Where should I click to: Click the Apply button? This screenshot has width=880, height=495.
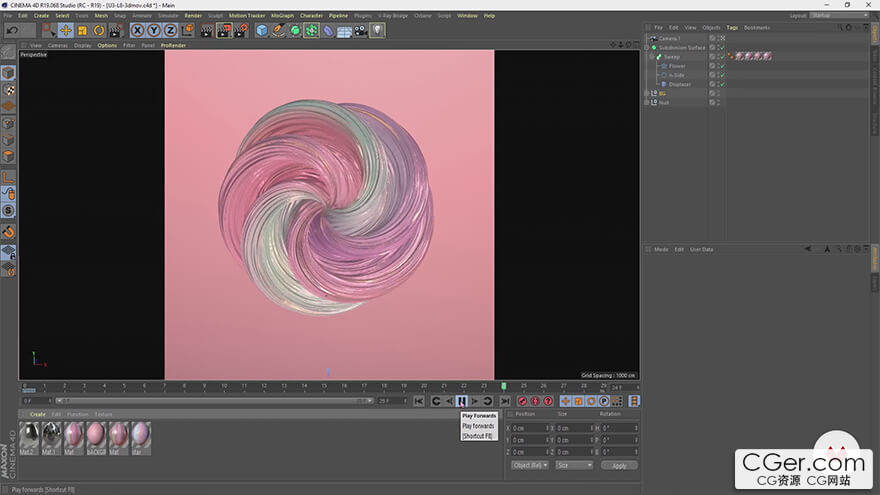619,465
